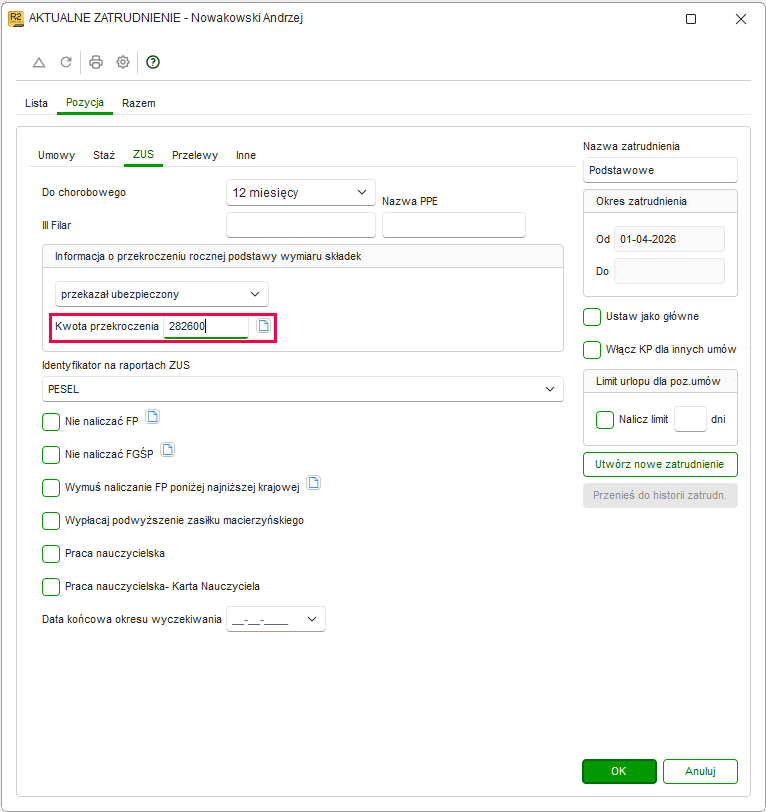Click the R2 application icon in title bar
The image size is (766, 812).
pos(16,19)
